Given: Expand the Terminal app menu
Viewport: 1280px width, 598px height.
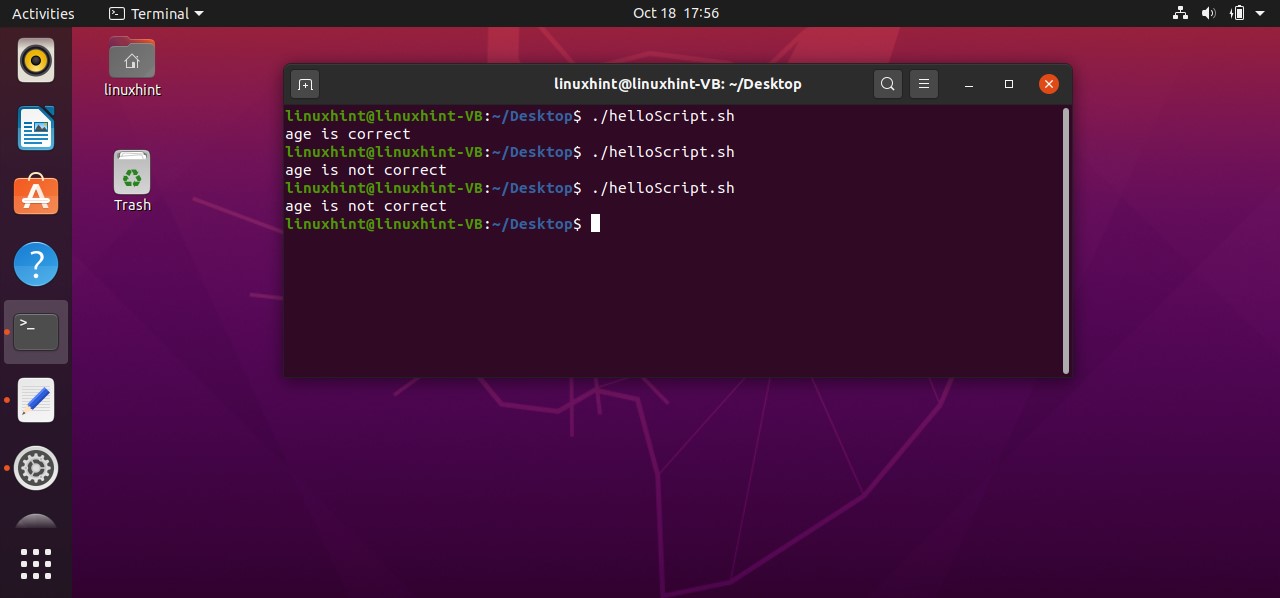Looking at the screenshot, I should [x=155, y=13].
